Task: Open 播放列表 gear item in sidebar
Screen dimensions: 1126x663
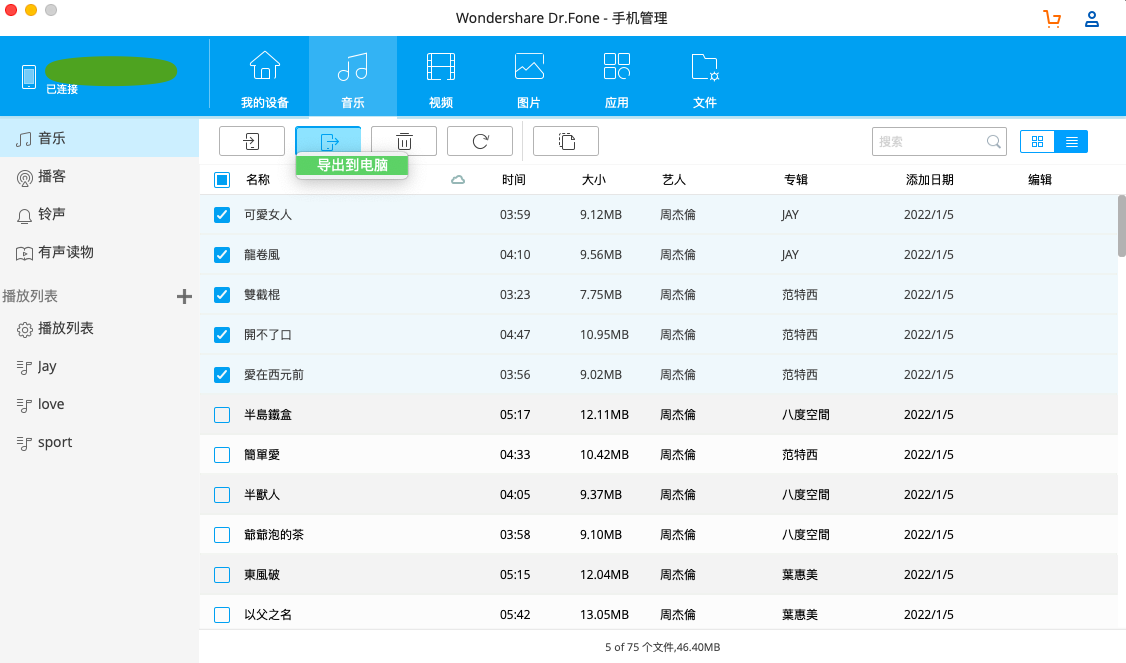Action: [x=99, y=328]
